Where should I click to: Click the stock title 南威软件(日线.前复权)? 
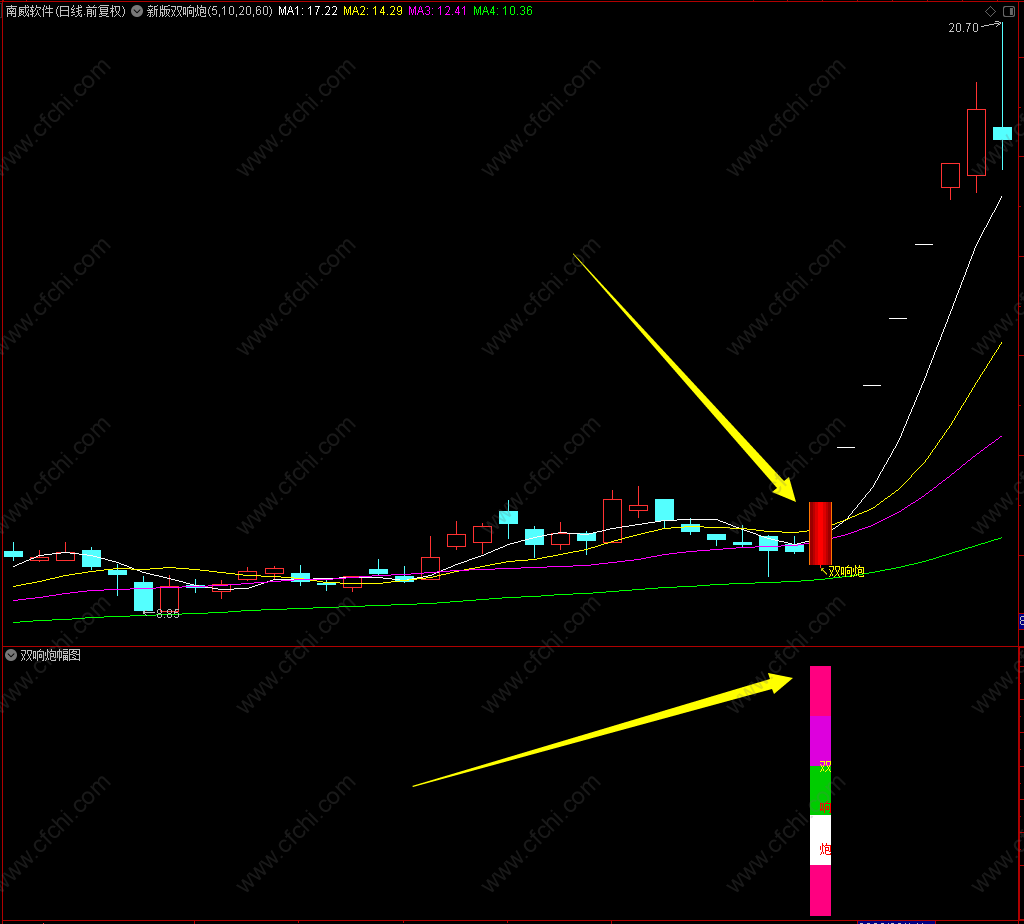coord(65,11)
